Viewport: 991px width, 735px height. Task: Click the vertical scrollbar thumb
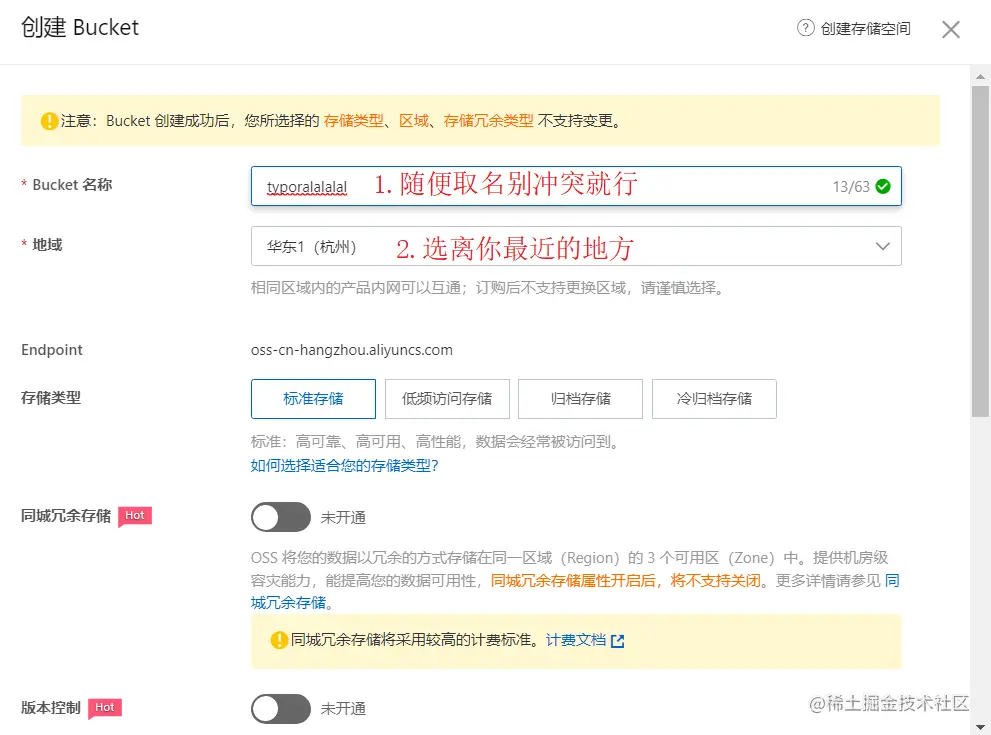point(980,252)
